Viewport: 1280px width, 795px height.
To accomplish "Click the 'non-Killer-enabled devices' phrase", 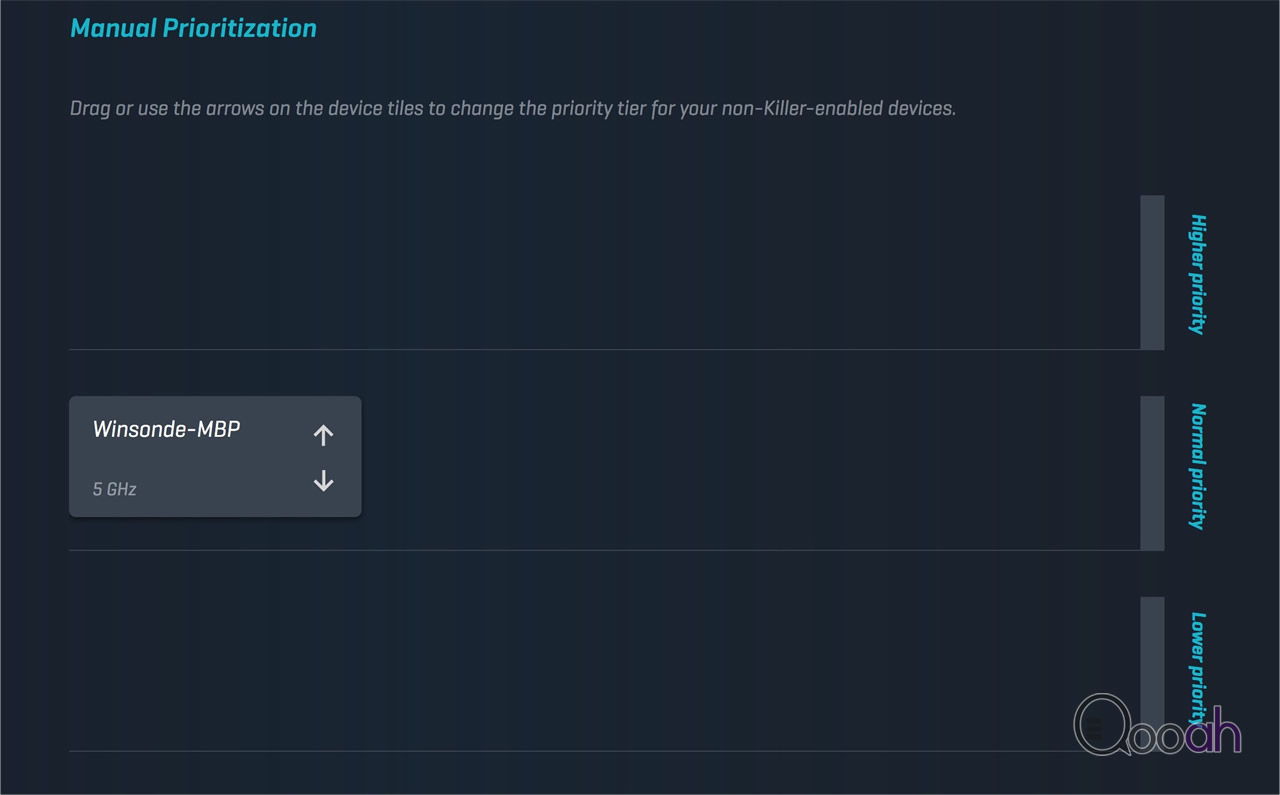I will (x=838, y=108).
